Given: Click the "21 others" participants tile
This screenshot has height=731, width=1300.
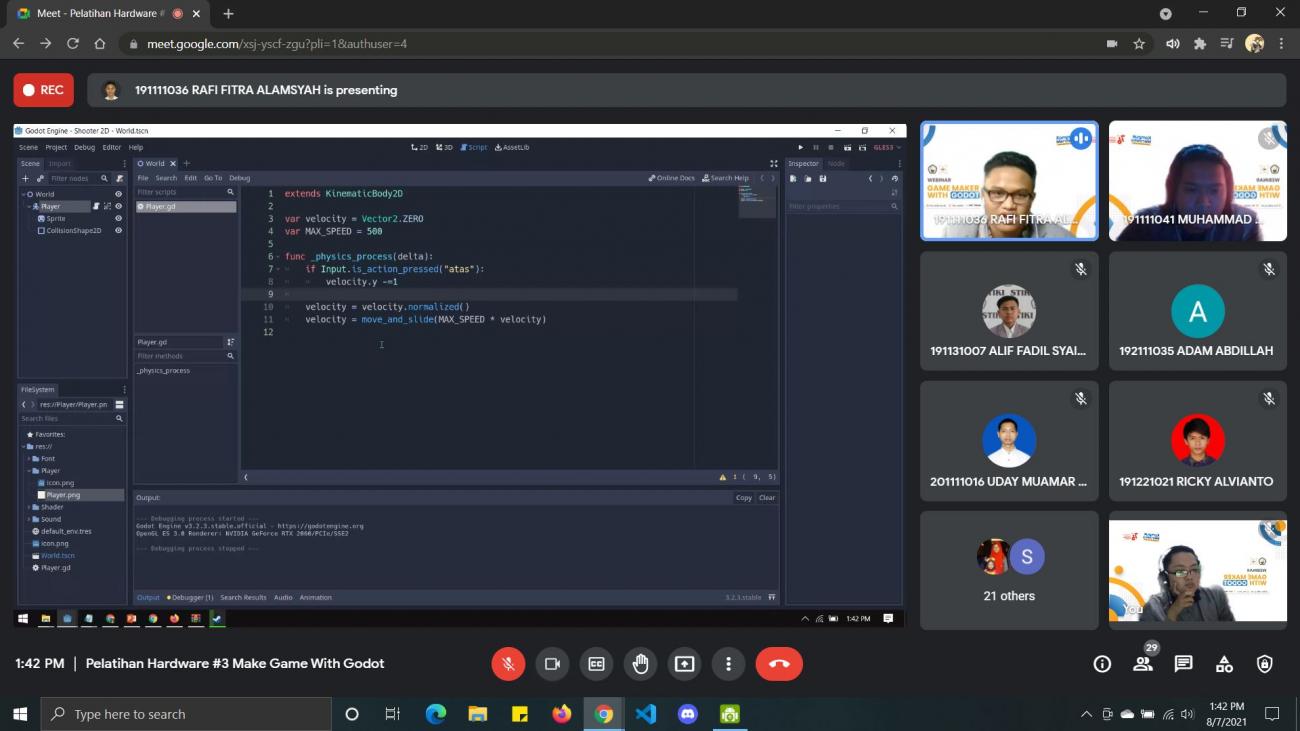Looking at the screenshot, I should tap(1009, 570).
